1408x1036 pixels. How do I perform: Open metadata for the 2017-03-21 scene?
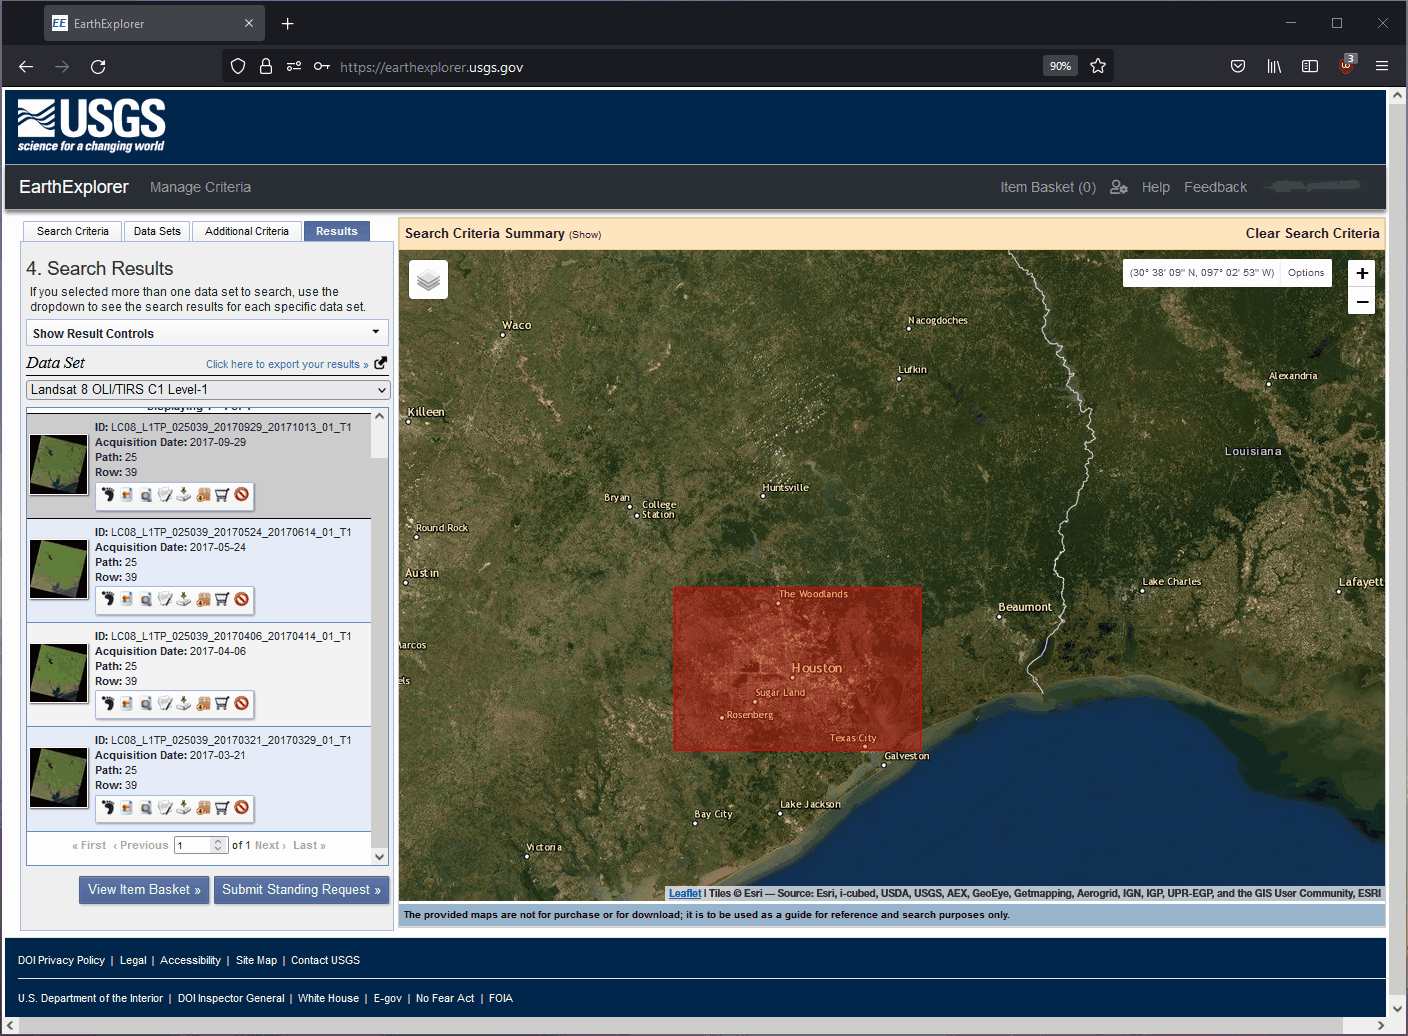point(165,807)
